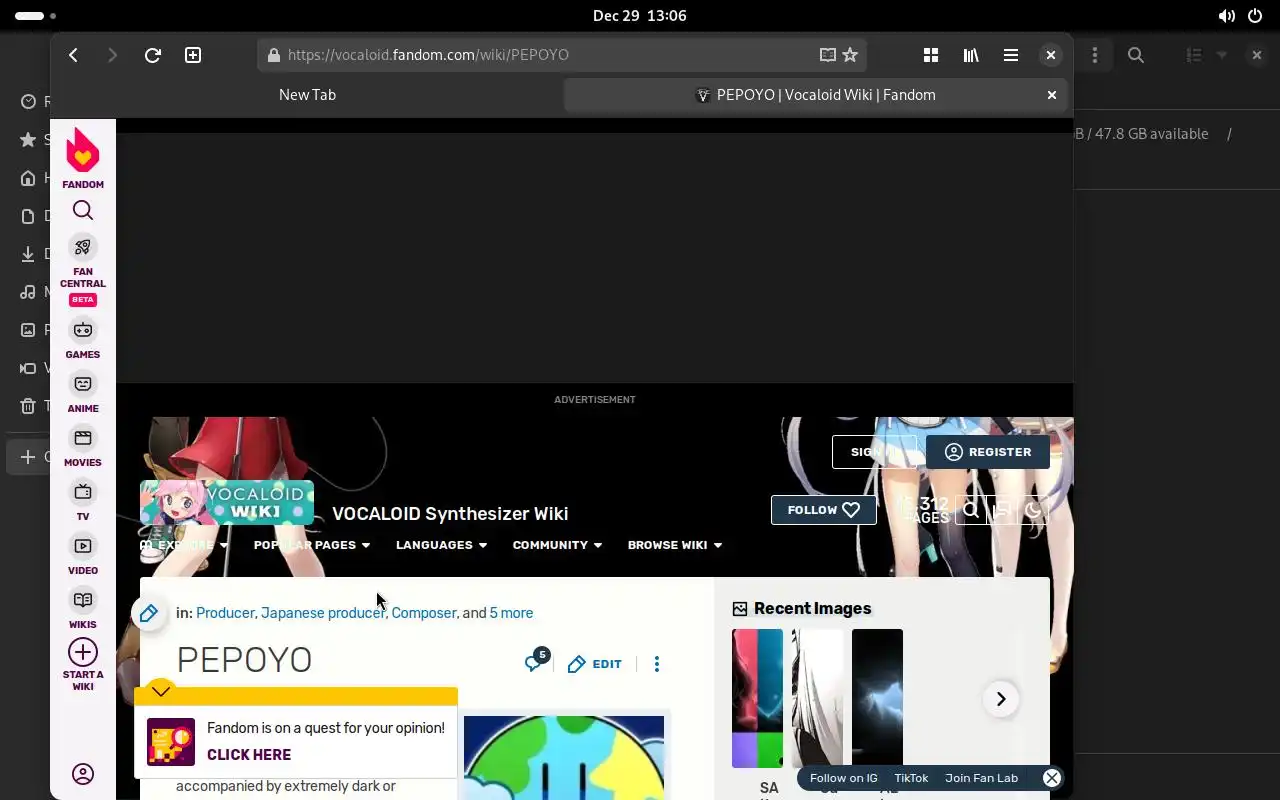The image size is (1280, 800).
Task: Open Fan Central rocket icon
Action: tap(83, 247)
